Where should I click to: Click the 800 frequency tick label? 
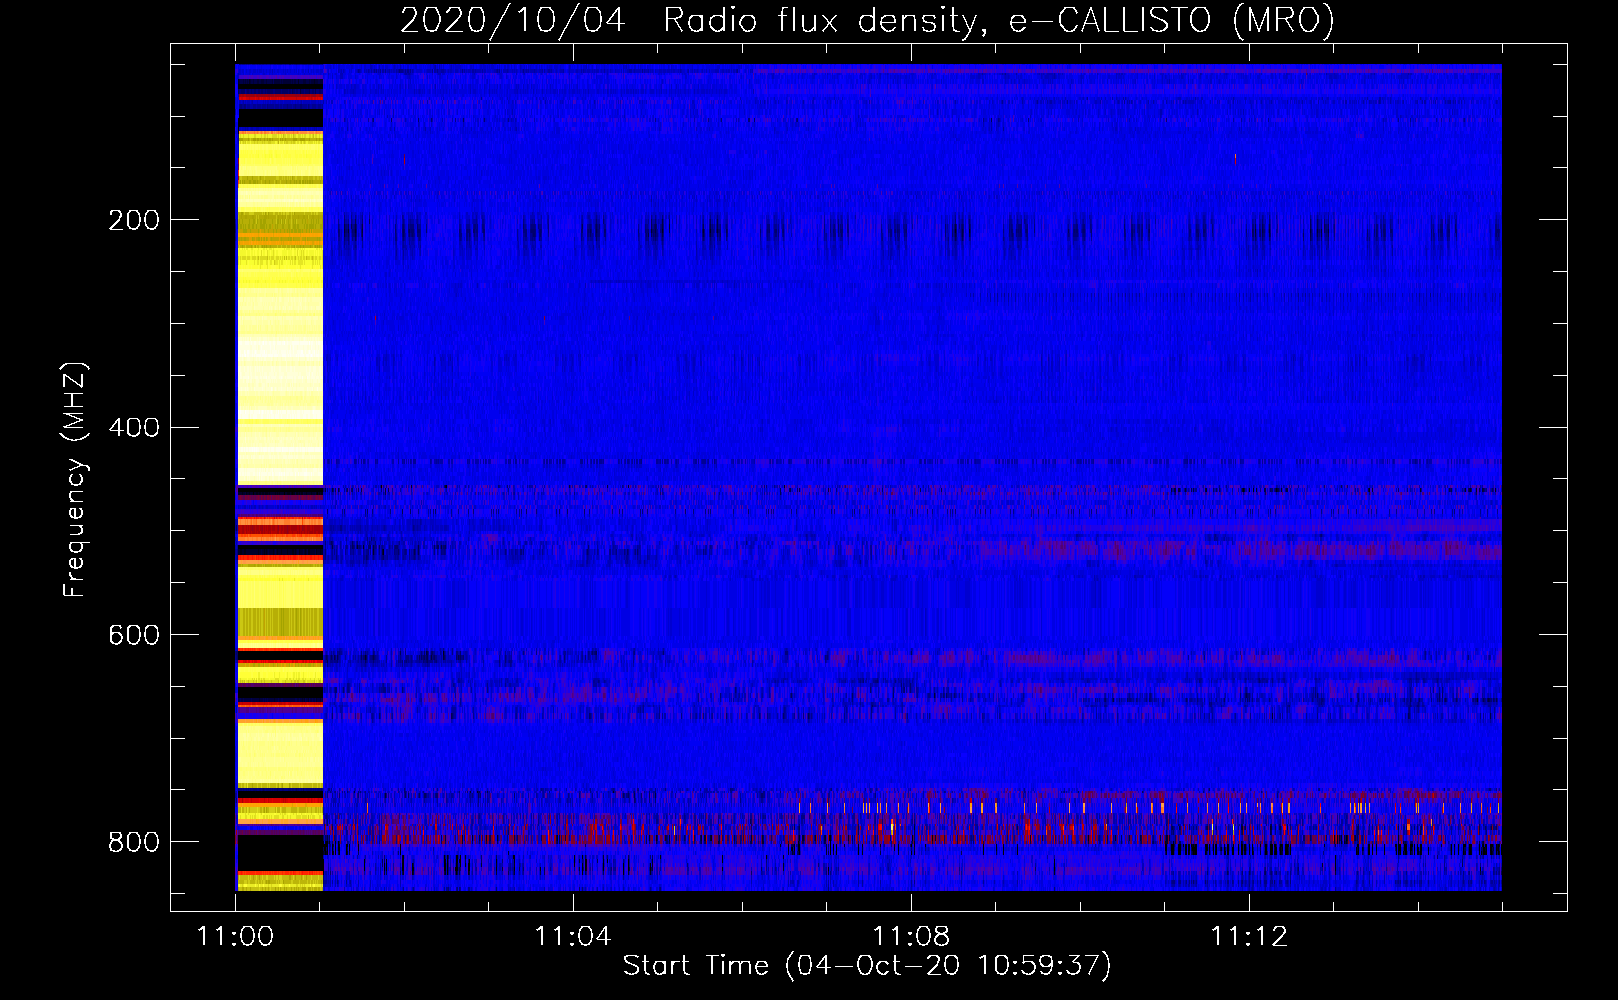[134, 843]
